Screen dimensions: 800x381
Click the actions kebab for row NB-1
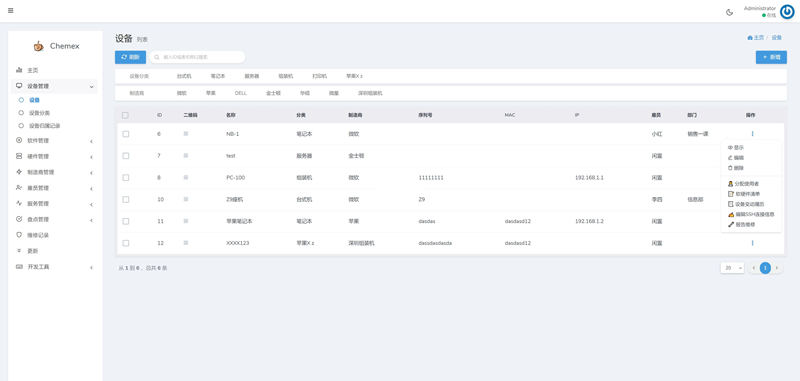click(752, 134)
